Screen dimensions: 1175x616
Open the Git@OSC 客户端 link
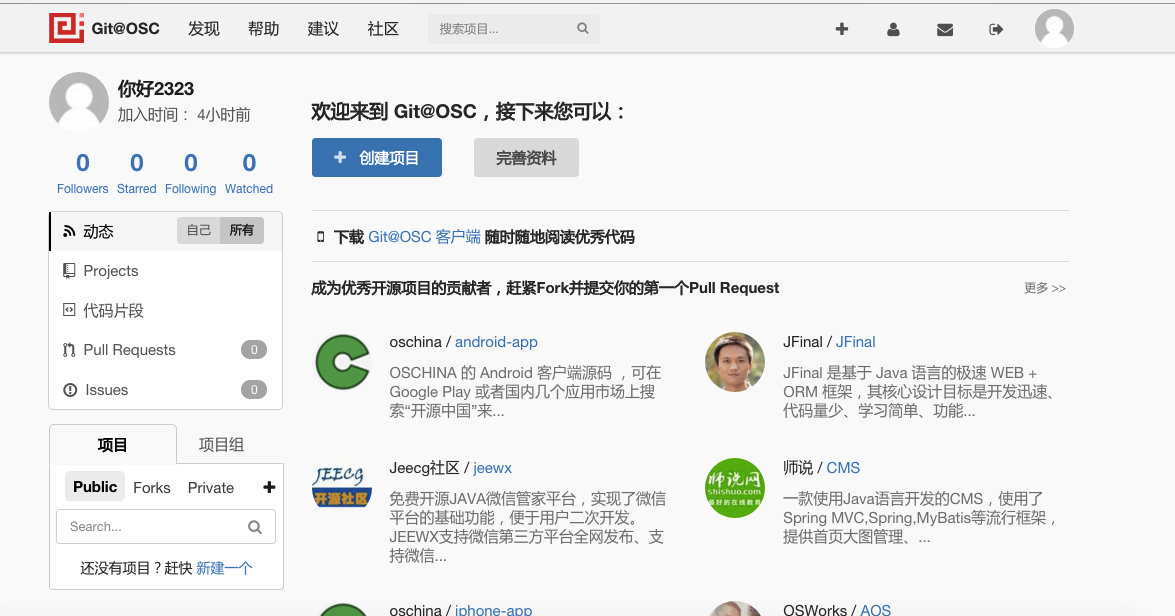pyautogui.click(x=424, y=237)
